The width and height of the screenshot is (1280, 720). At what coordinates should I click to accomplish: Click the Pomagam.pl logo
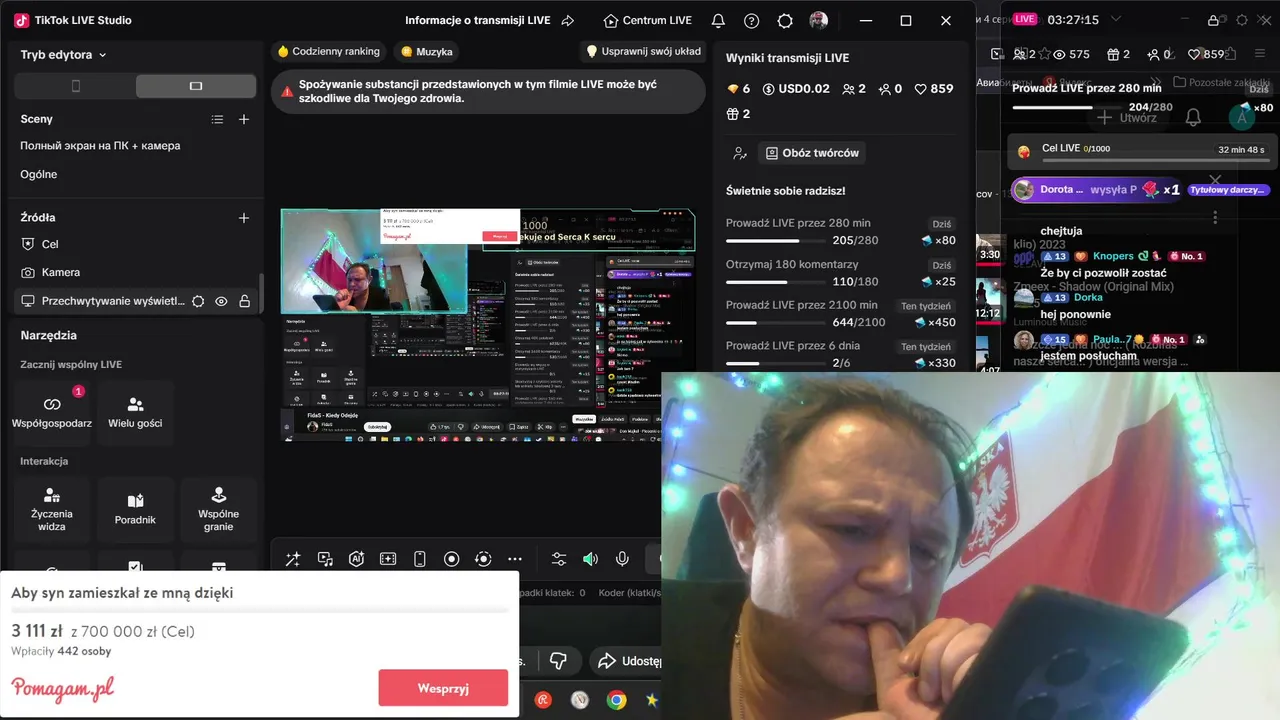(x=63, y=688)
